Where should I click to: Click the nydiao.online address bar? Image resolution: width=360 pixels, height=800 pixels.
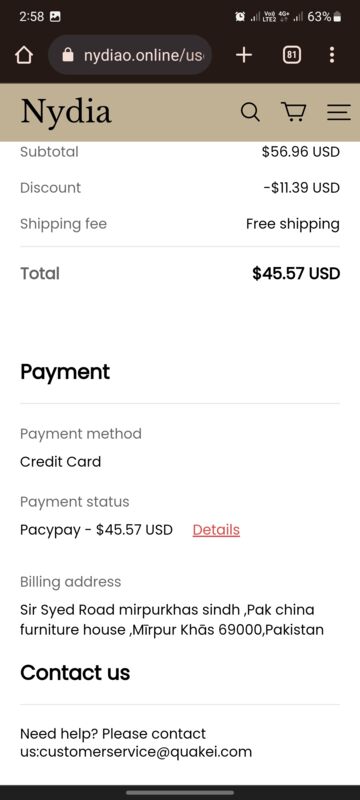(131, 55)
